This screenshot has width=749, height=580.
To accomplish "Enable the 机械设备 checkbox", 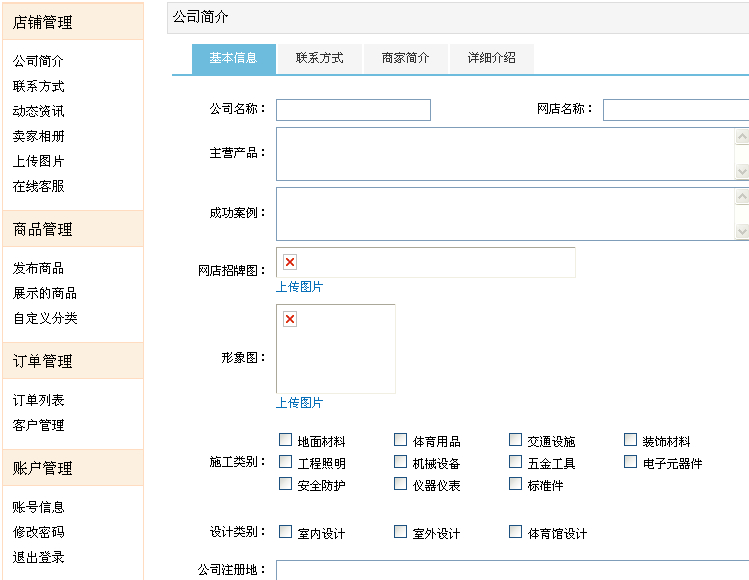I will pyautogui.click(x=401, y=462).
